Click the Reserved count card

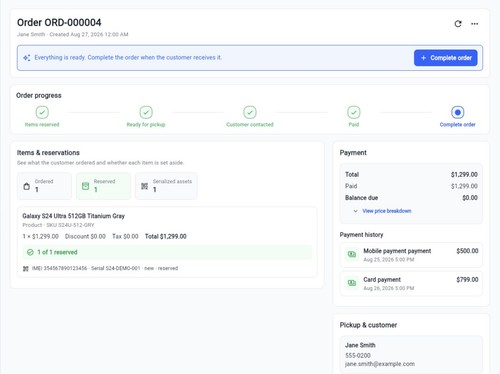point(103,186)
